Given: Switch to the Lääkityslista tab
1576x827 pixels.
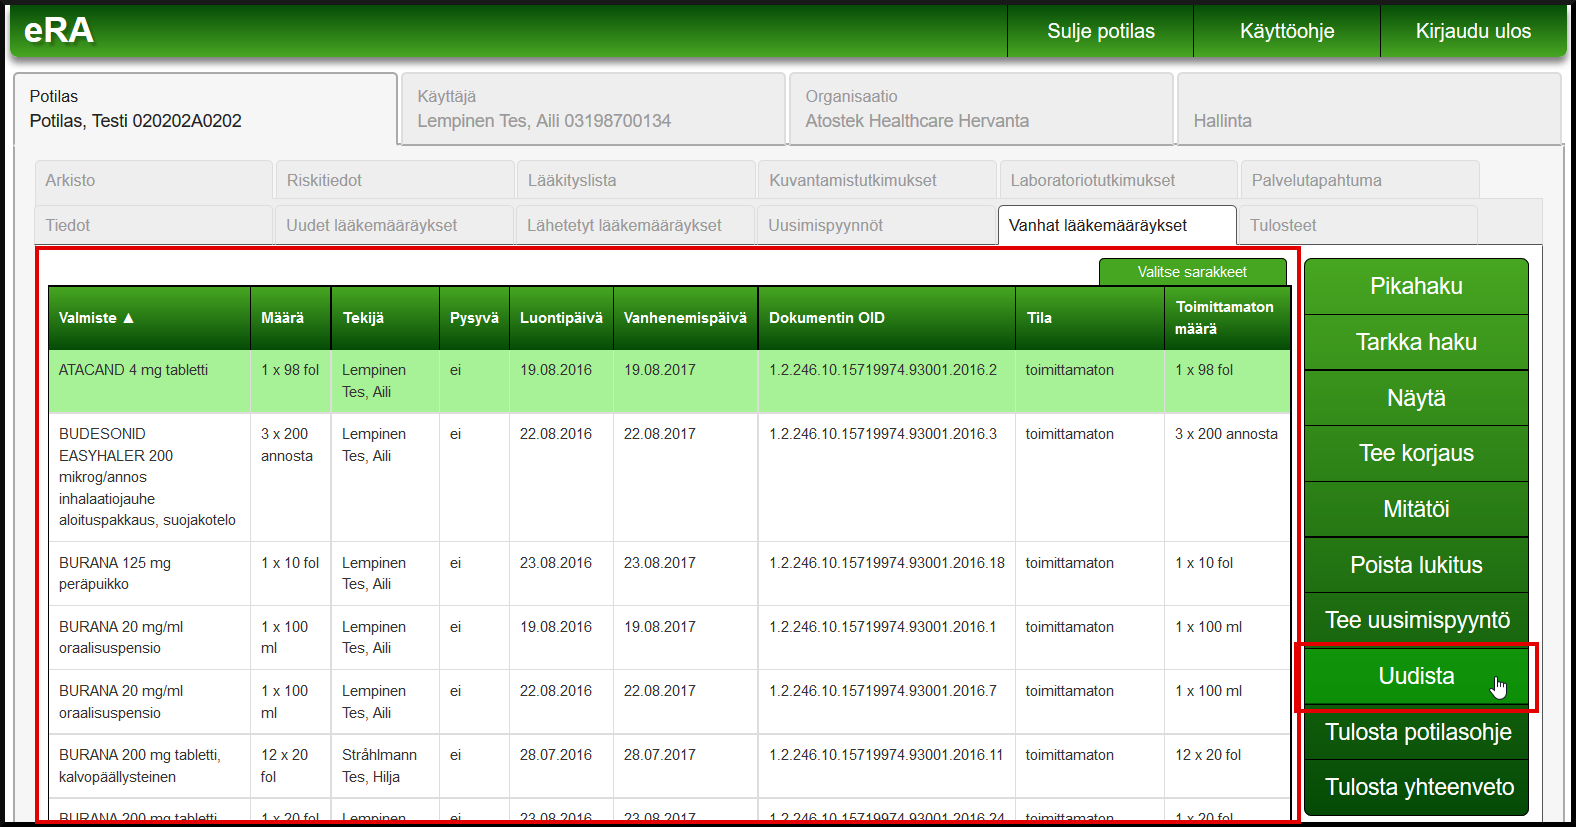Looking at the screenshot, I should point(636,180).
